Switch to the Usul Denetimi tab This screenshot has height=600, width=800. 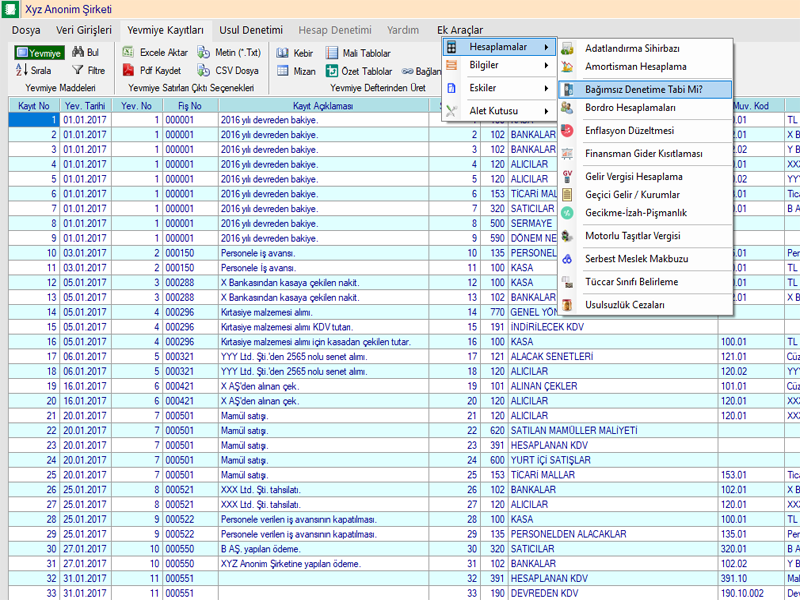pyautogui.click(x=250, y=30)
